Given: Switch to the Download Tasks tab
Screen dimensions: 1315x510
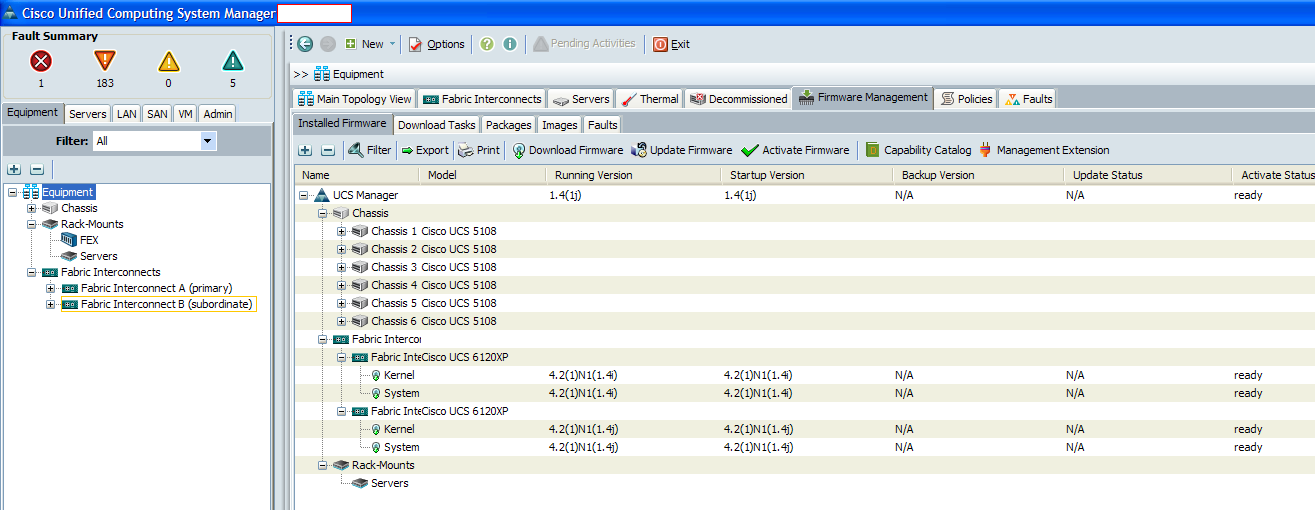Looking at the screenshot, I should point(436,125).
